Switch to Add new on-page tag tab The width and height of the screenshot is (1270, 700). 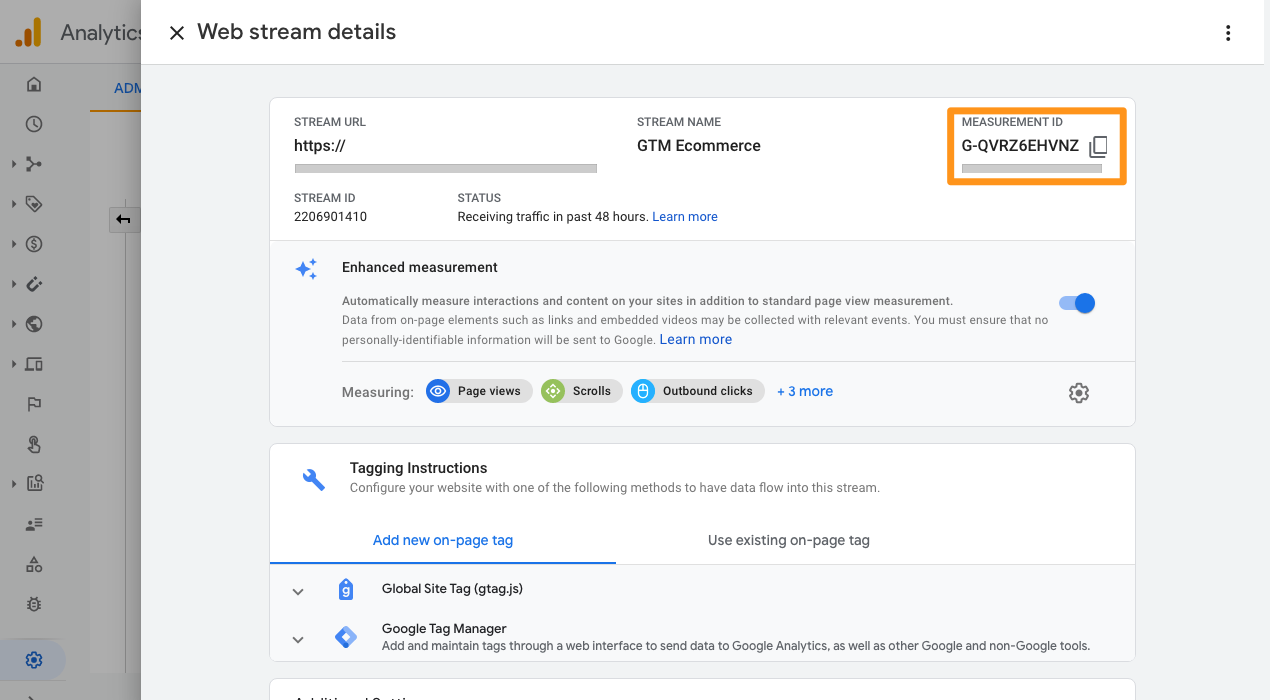click(x=443, y=540)
